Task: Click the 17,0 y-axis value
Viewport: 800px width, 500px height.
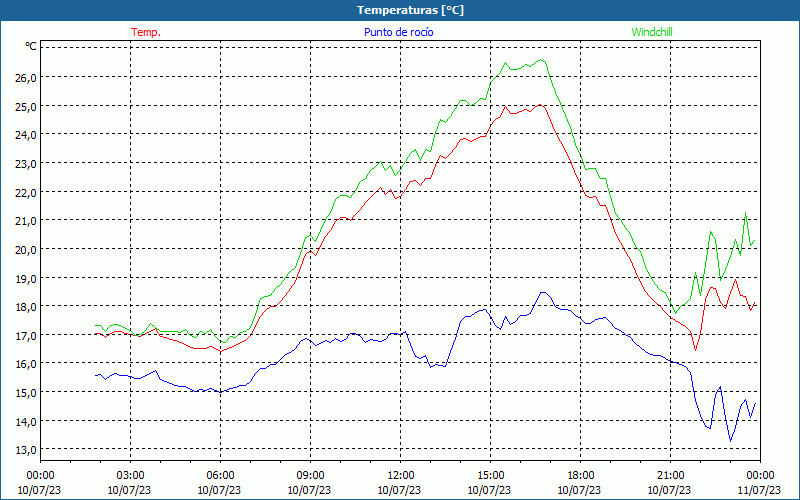Action: coord(26,335)
